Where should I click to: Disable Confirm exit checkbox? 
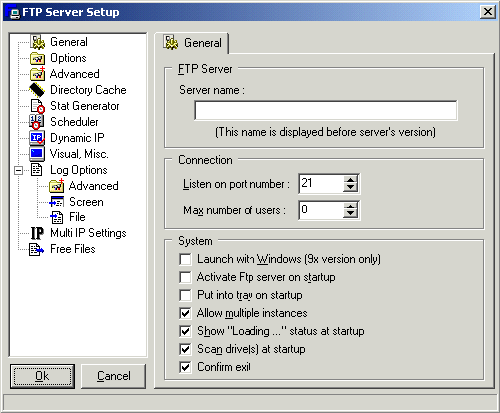(185, 367)
